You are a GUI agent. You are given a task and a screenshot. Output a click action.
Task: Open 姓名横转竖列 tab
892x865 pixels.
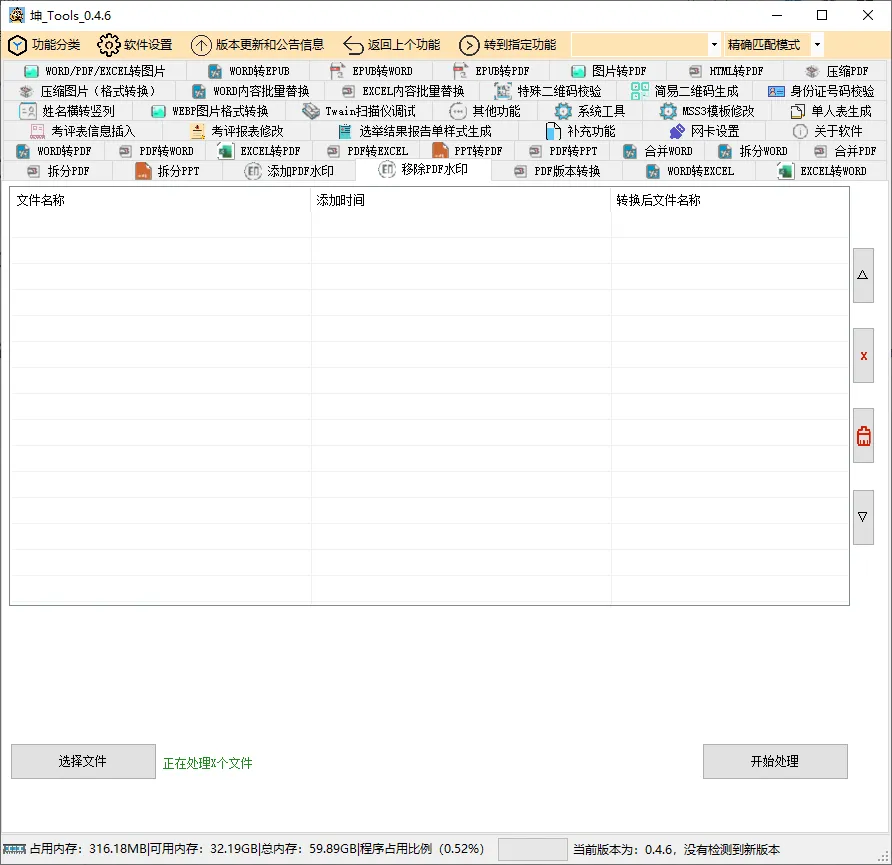(67, 111)
